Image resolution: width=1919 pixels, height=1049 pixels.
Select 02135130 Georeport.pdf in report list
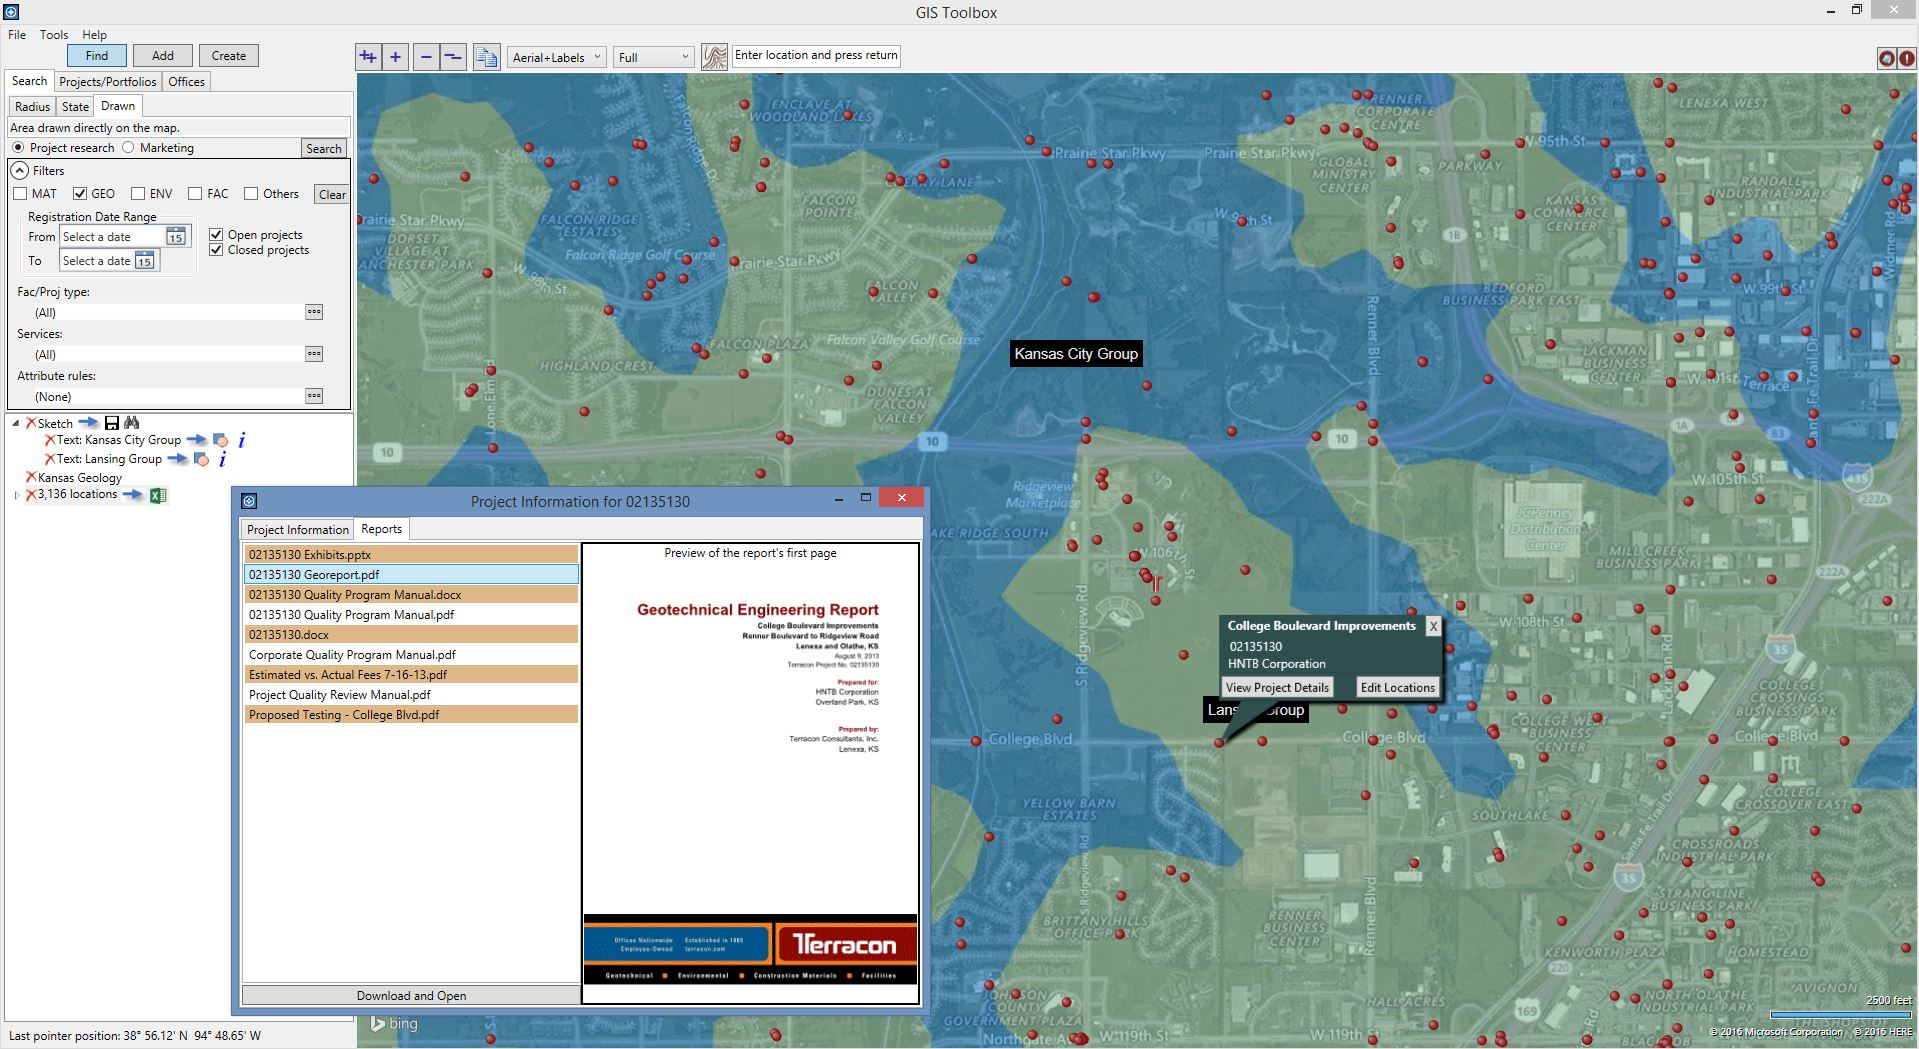click(x=411, y=575)
